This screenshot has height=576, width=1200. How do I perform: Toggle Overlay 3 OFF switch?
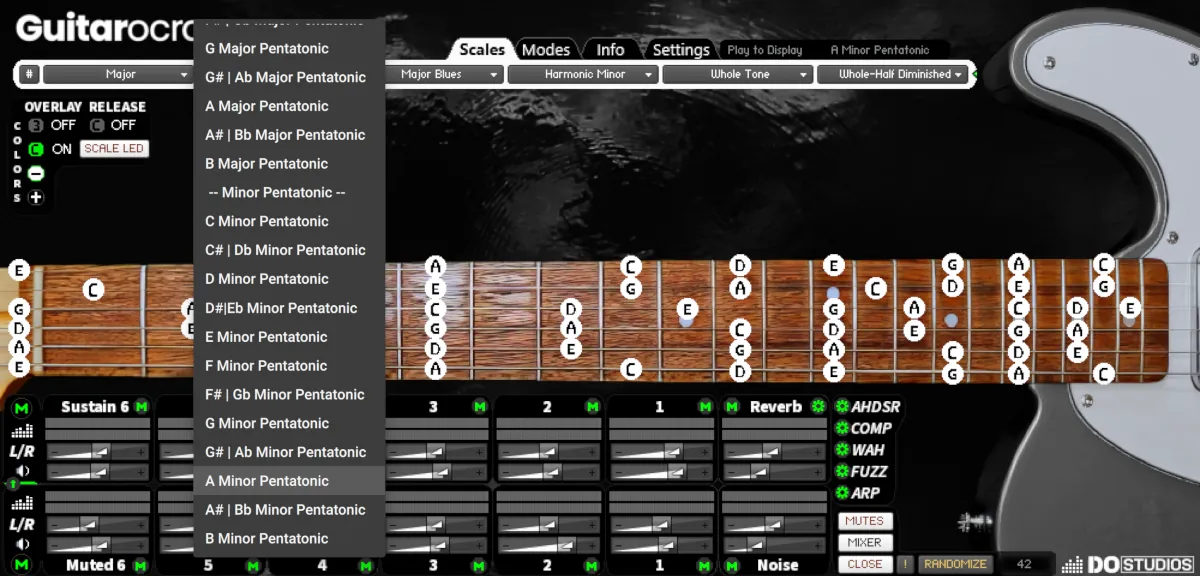pyautogui.click(x=36, y=125)
